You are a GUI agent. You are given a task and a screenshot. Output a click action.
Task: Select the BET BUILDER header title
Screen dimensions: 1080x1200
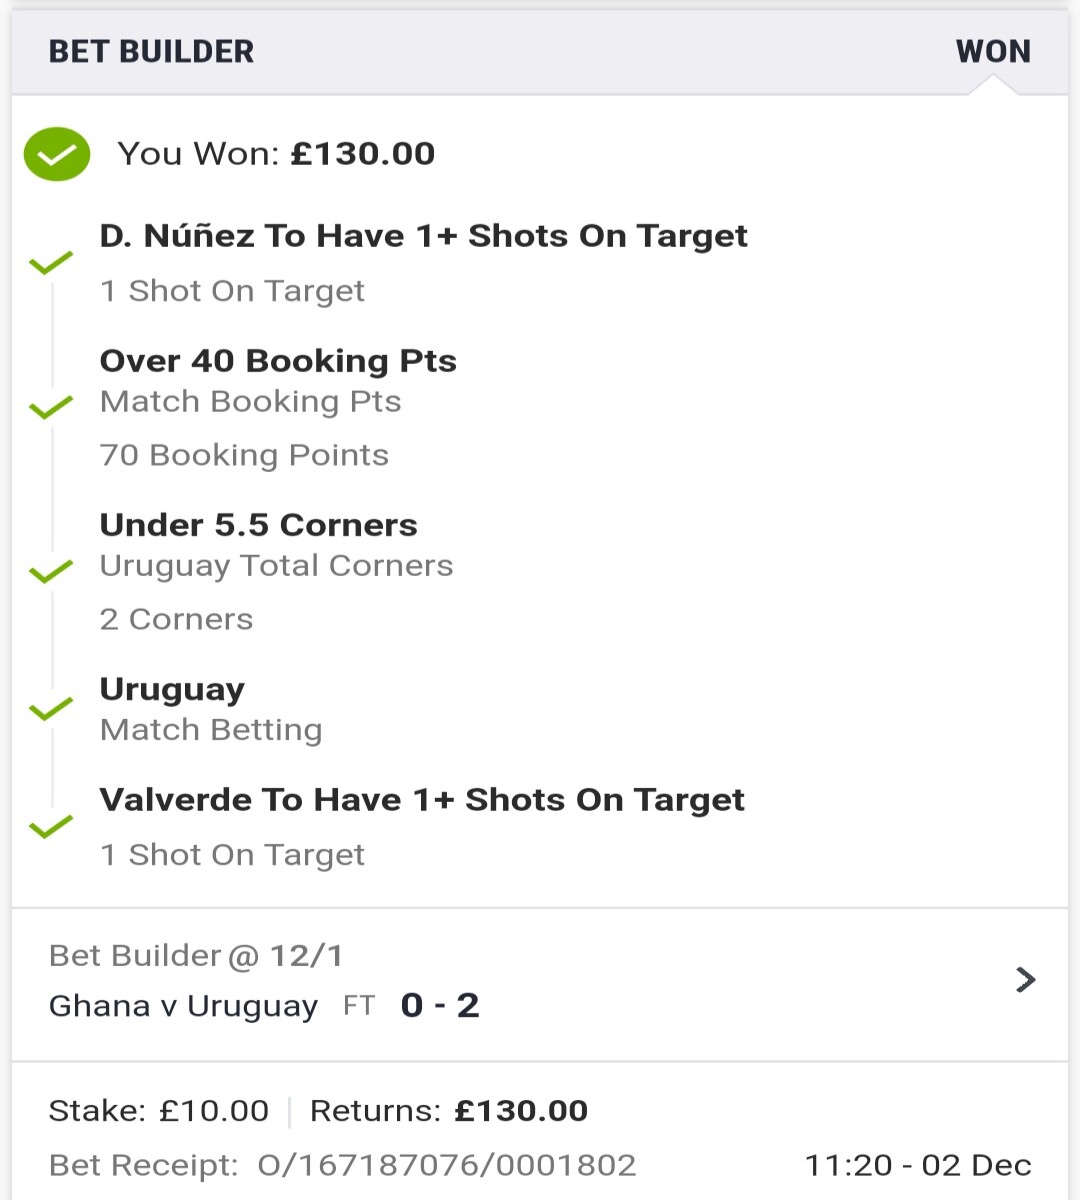click(152, 51)
